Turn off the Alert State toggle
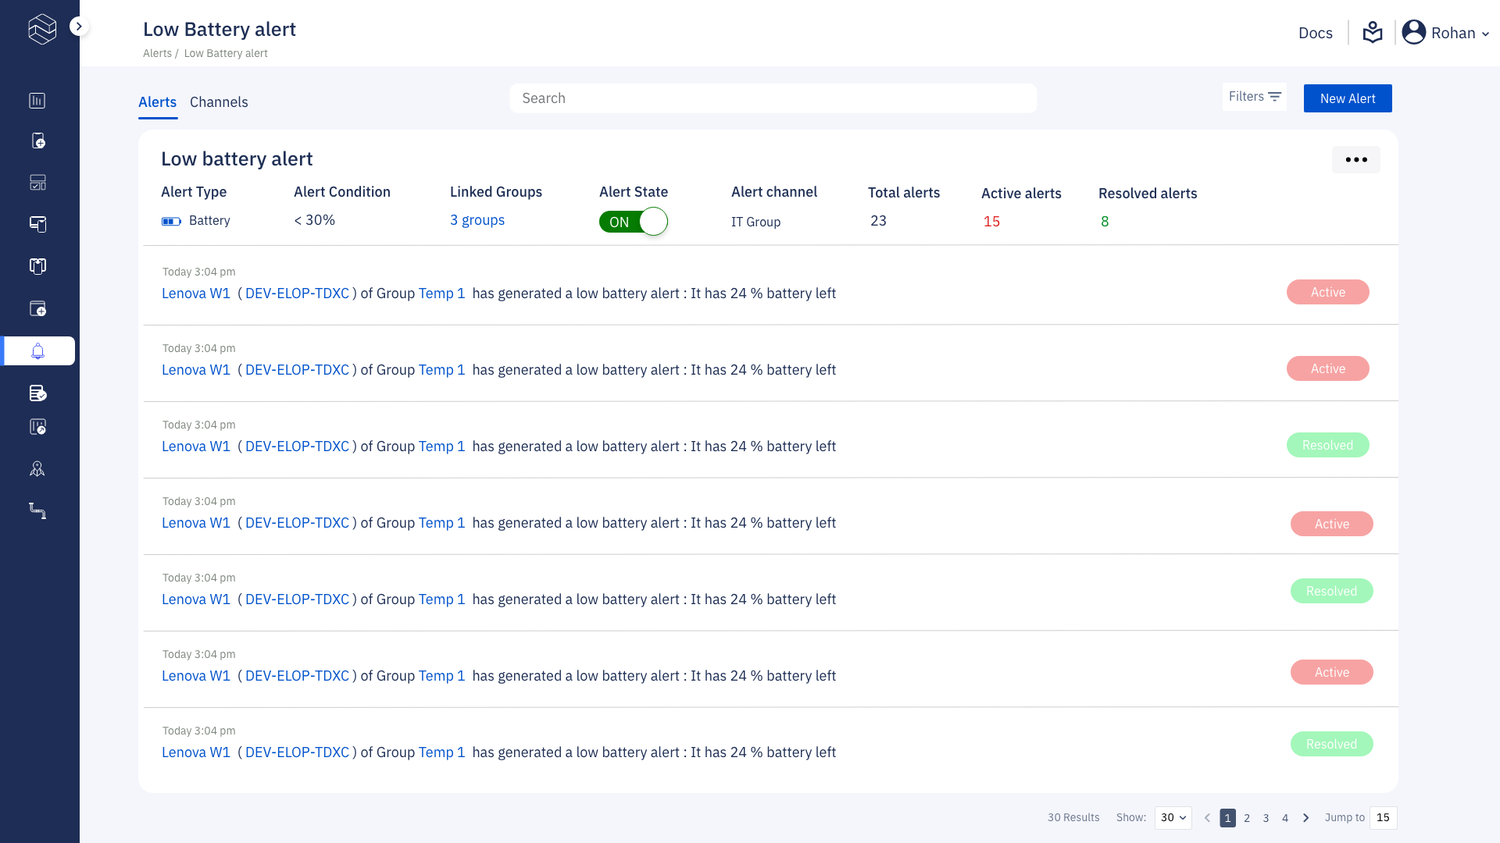1500x843 pixels. [x=633, y=222]
